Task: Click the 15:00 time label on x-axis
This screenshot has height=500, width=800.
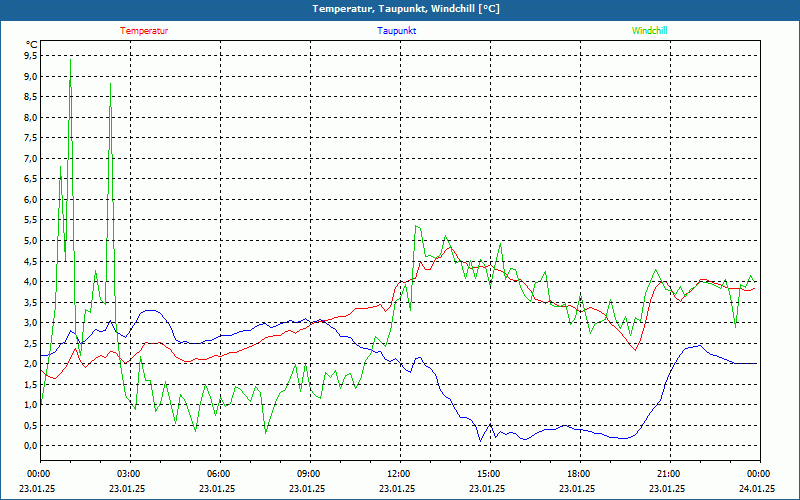Action: point(488,474)
